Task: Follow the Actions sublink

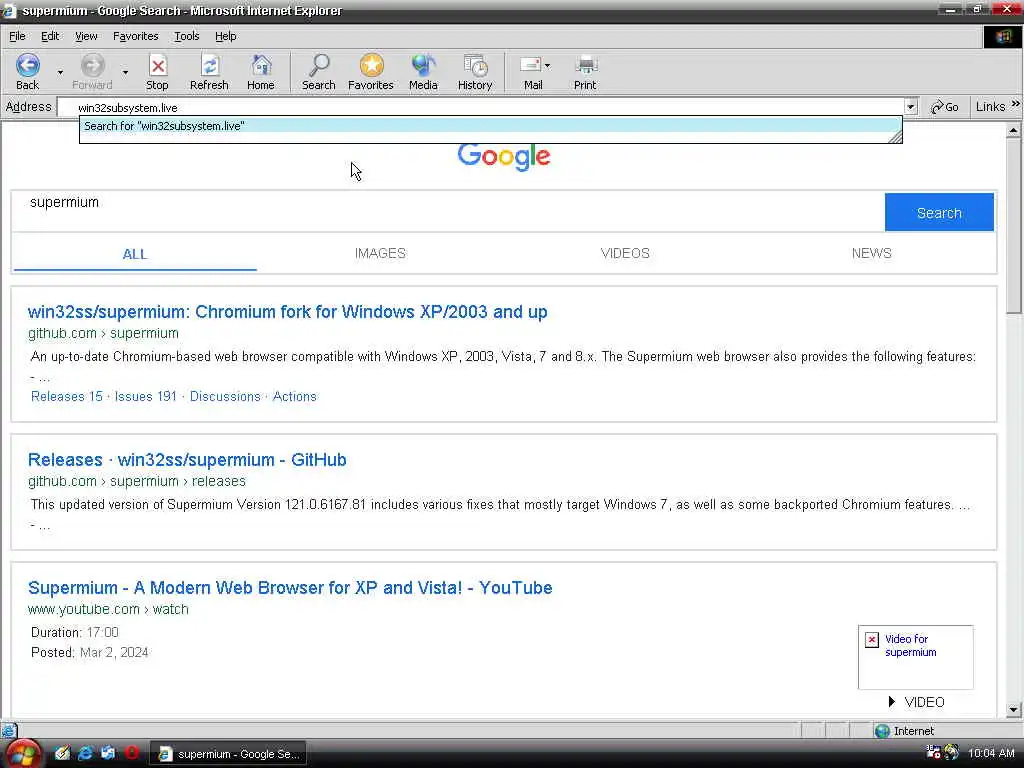Action: 295,396
